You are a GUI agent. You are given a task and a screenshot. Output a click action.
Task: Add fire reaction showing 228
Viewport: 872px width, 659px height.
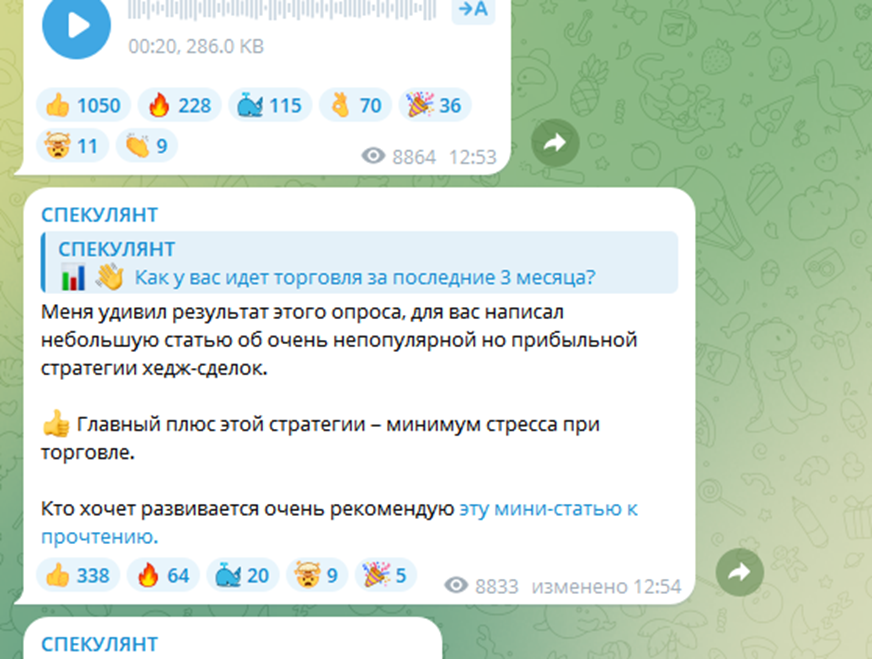coord(180,105)
